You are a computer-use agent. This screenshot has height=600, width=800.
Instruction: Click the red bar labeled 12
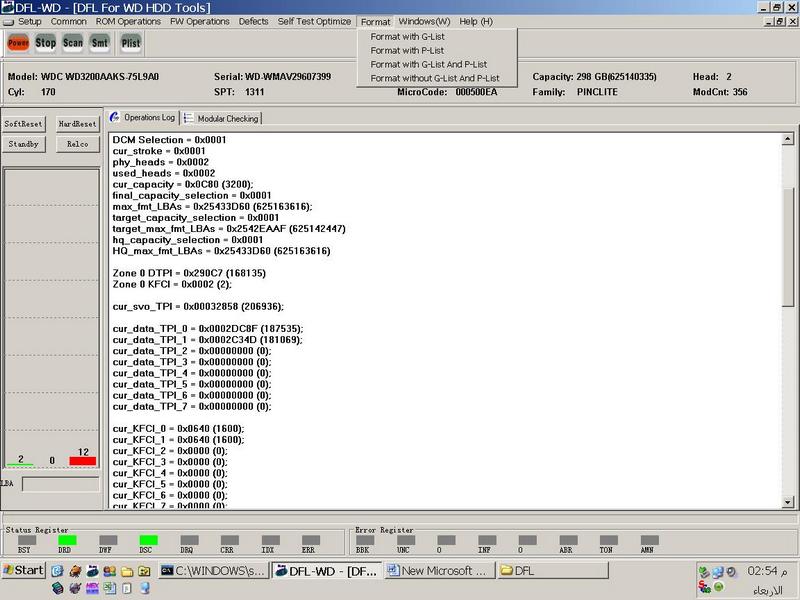click(x=83, y=461)
